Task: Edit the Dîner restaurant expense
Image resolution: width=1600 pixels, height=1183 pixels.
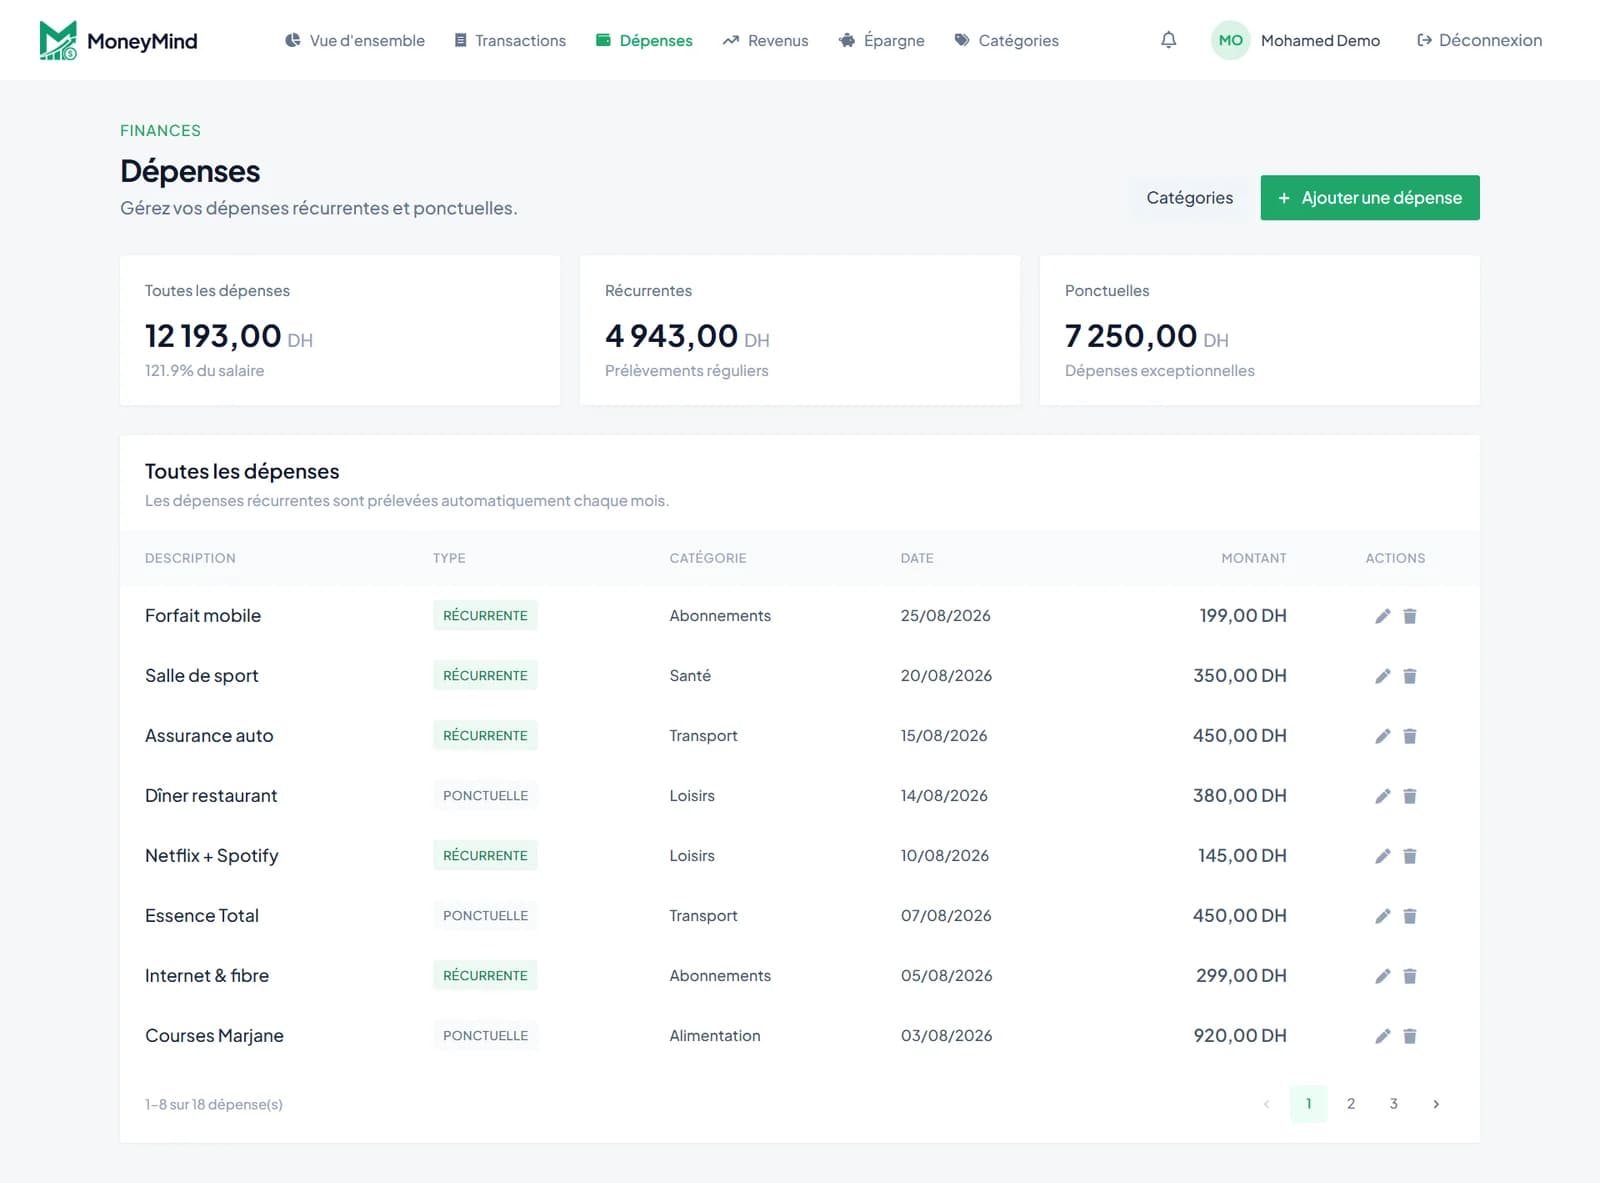Action: (x=1382, y=796)
